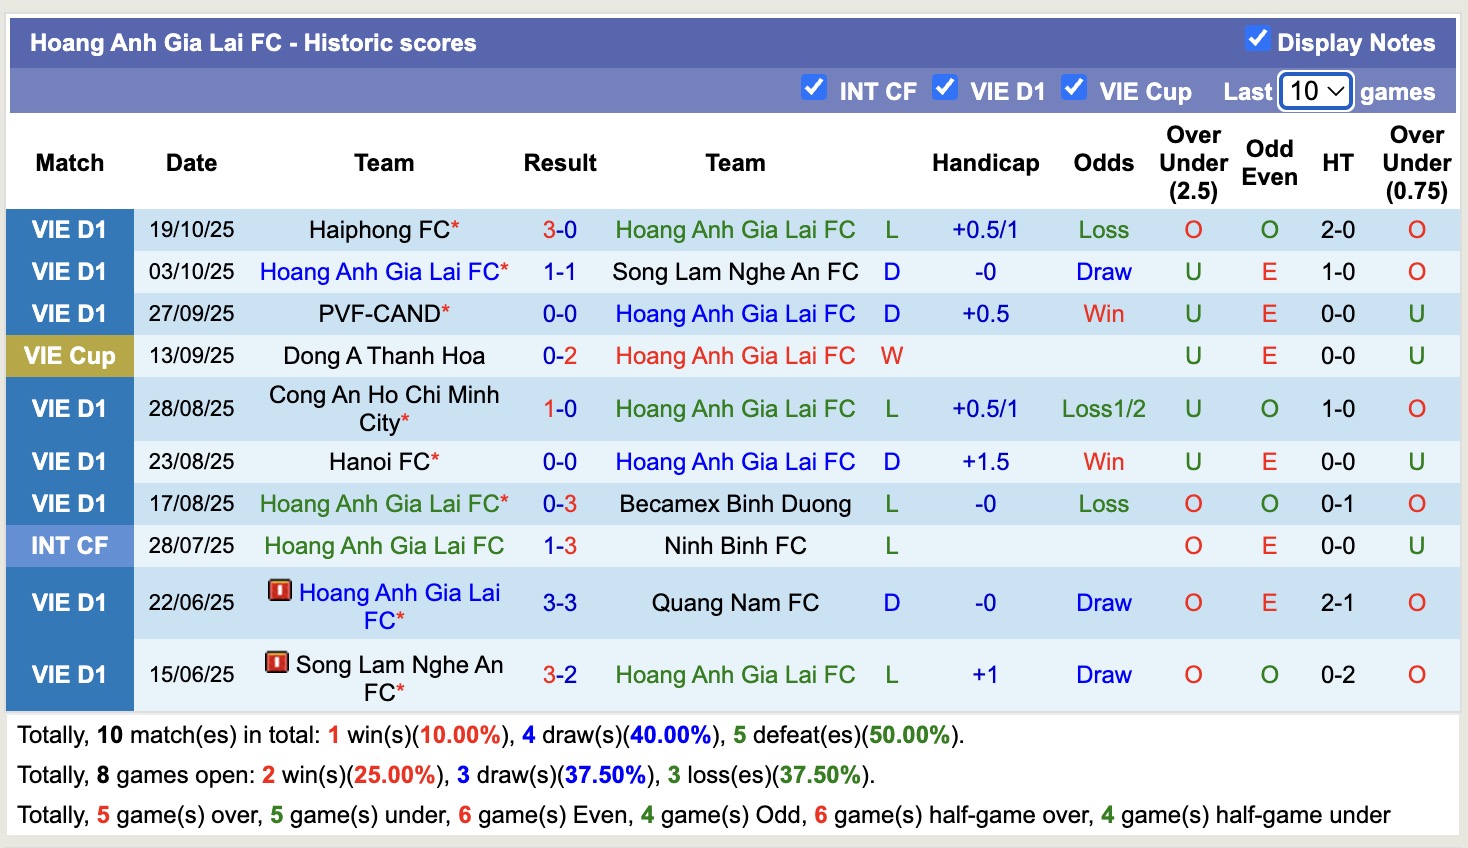Open the Haiphong FC team link
This screenshot has height=848, width=1468.
(x=378, y=229)
